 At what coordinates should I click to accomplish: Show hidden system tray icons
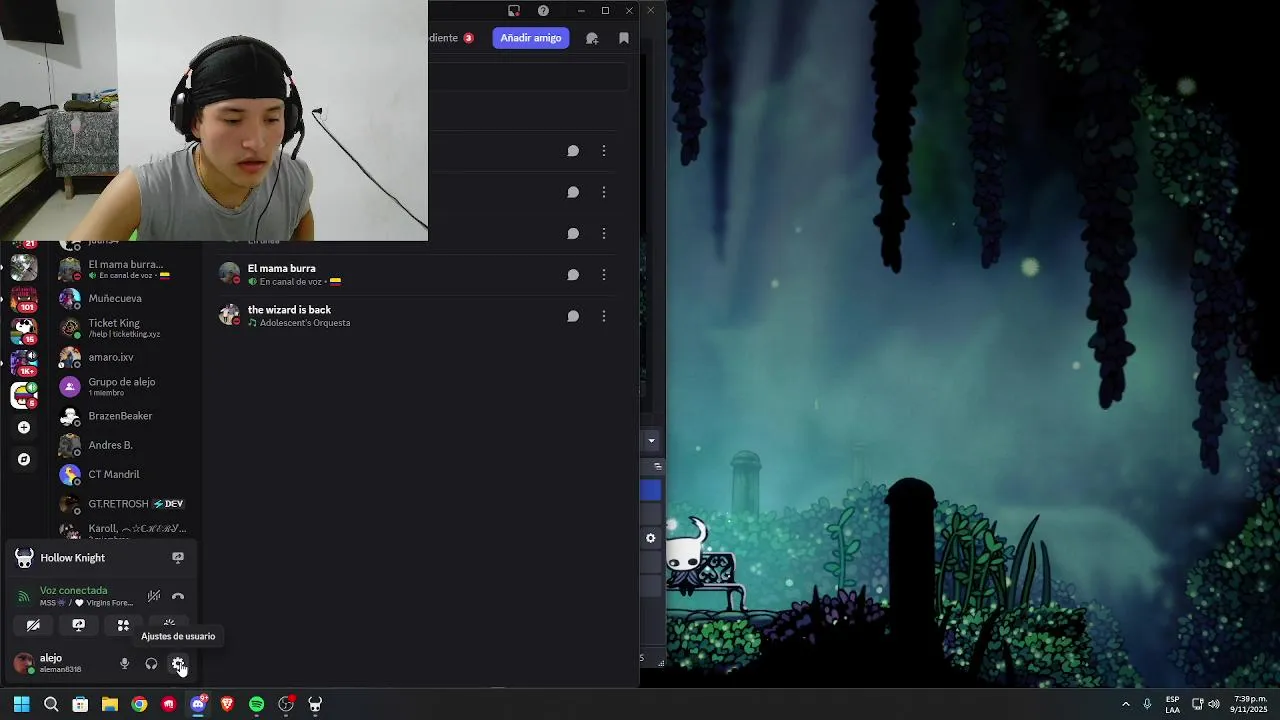click(1125, 704)
